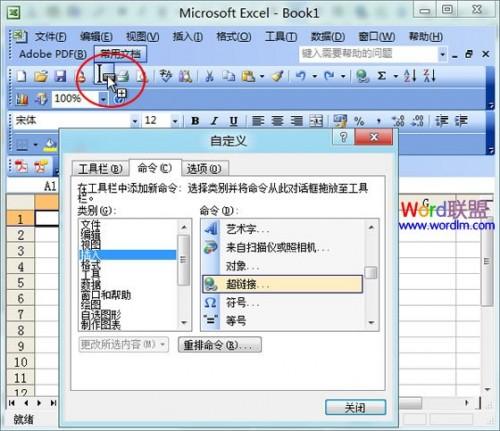Select the 符号... command

(282, 303)
